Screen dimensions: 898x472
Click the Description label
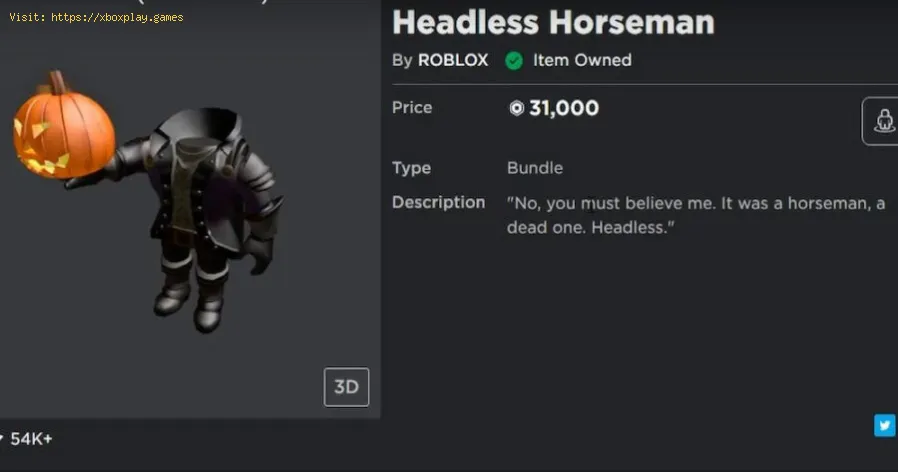(x=438, y=202)
